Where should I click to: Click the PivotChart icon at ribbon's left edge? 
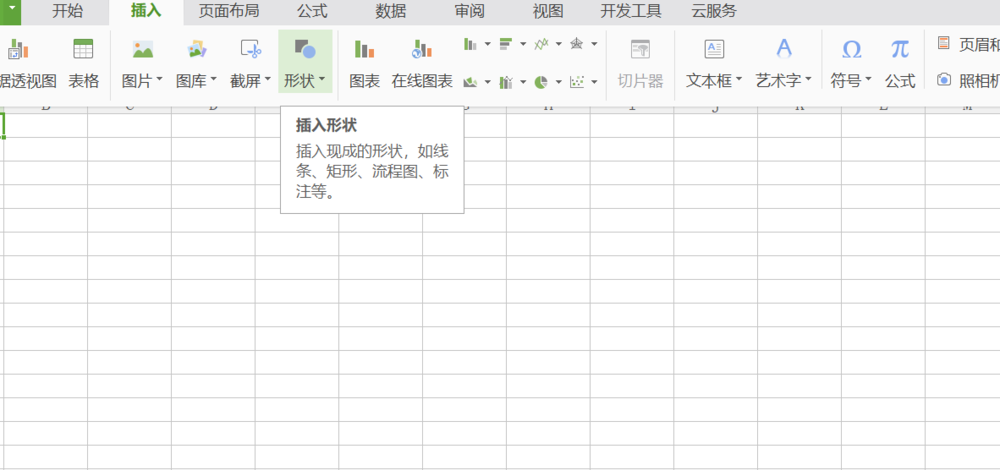tap(18, 49)
